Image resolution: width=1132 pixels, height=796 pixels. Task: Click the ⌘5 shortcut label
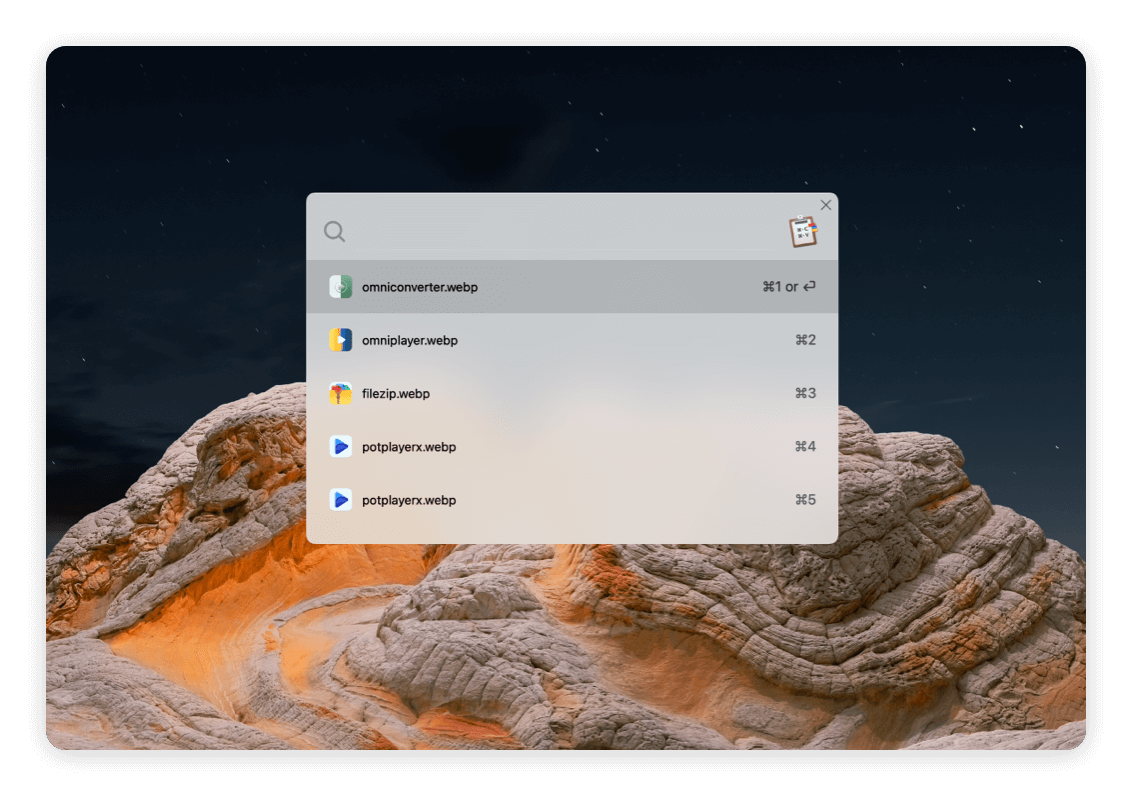(804, 500)
